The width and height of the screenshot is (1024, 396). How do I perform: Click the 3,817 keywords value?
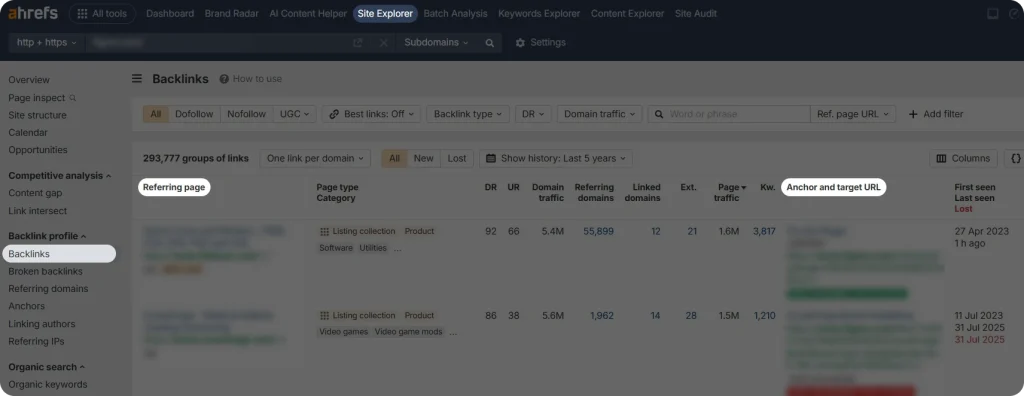pos(764,231)
